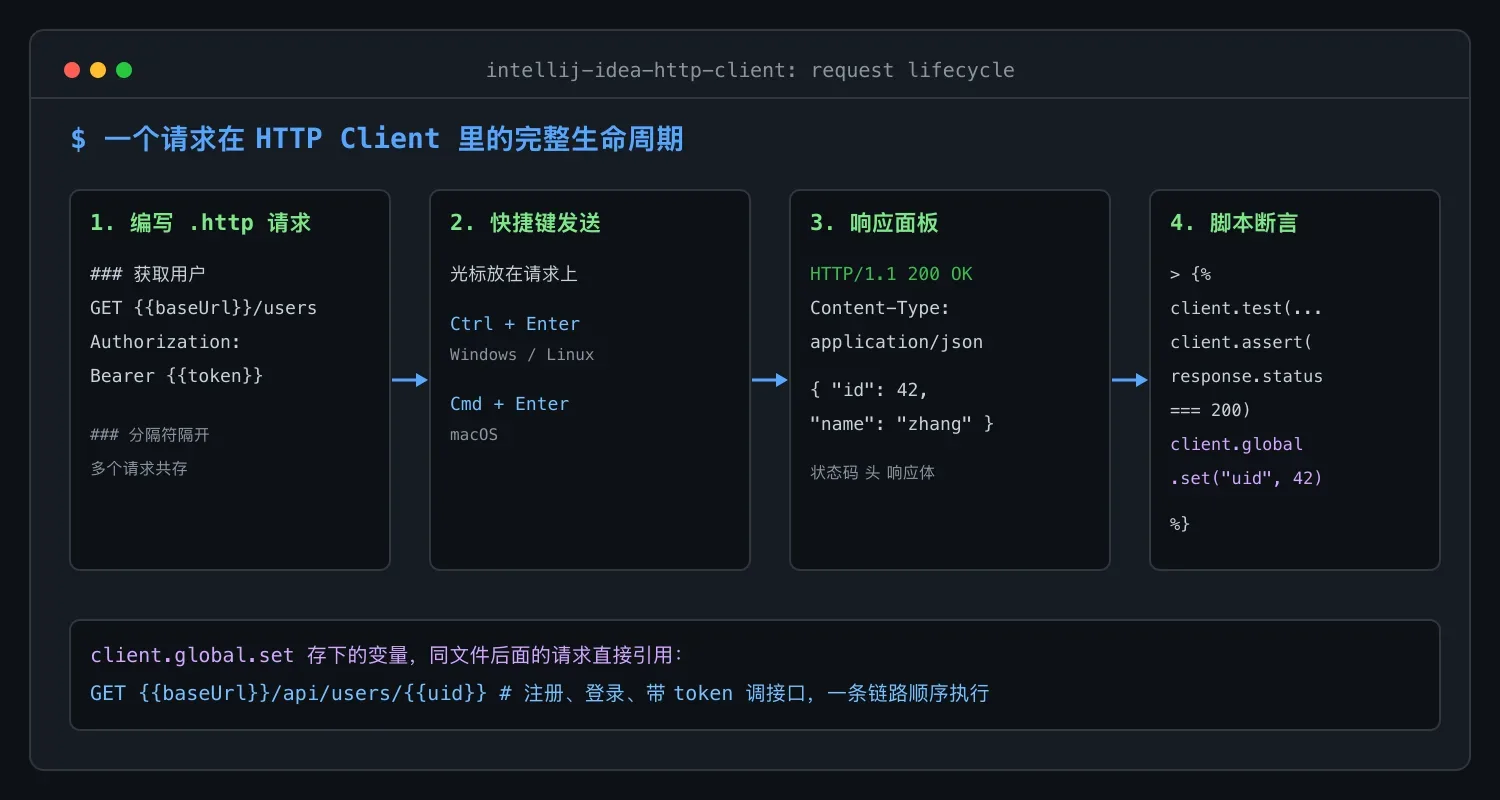Click the 'Windows / Linux' label
The image size is (1500, 800).
click(522, 355)
